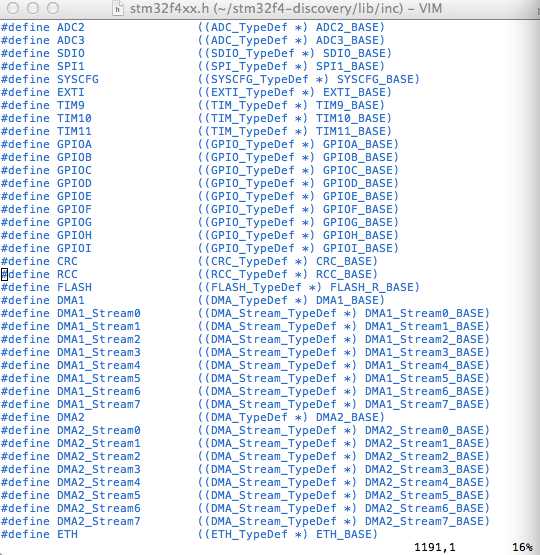Click the macro name DMA2_Stream6
Screen dimensions: 540x555
(x=99, y=509)
